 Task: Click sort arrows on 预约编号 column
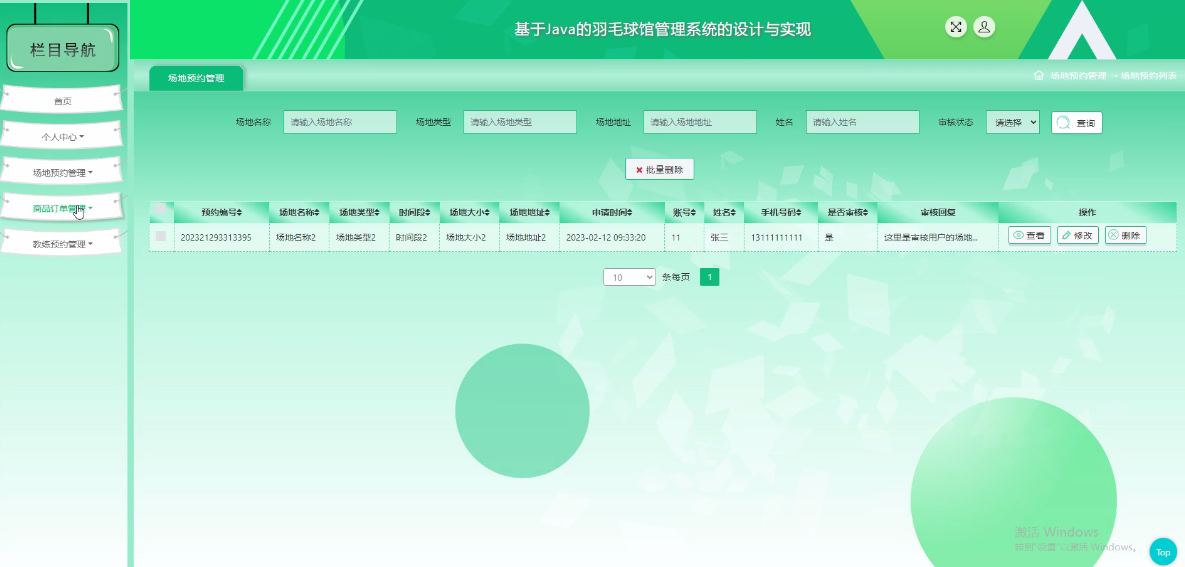point(239,213)
